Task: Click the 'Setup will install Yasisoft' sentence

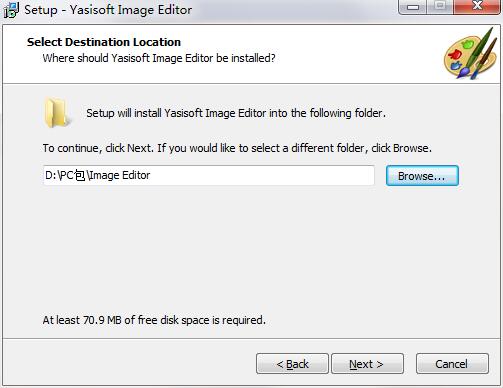Action: [236, 113]
